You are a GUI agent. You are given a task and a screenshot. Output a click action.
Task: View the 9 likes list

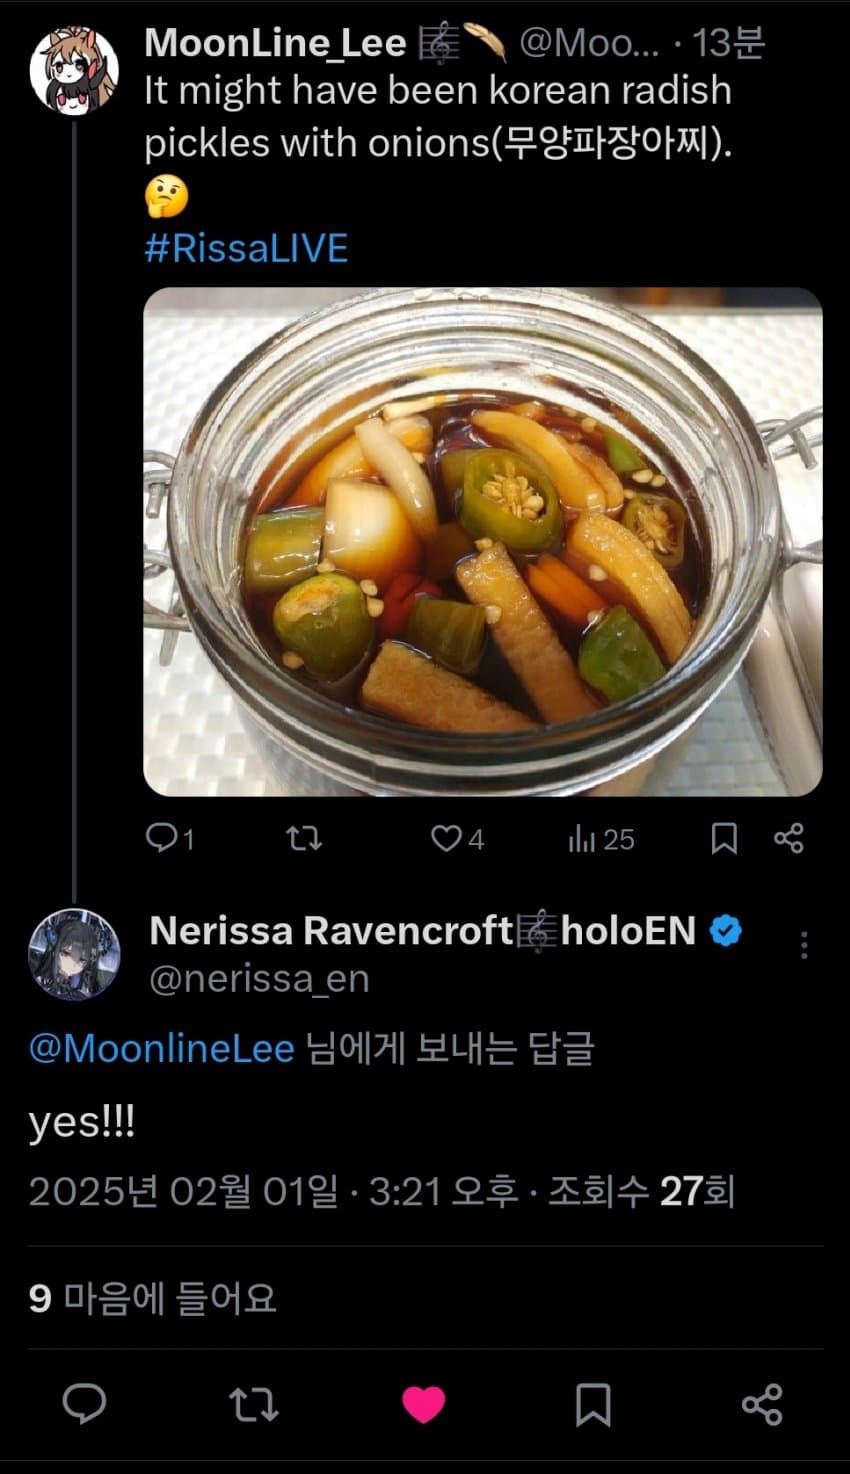coord(152,1298)
